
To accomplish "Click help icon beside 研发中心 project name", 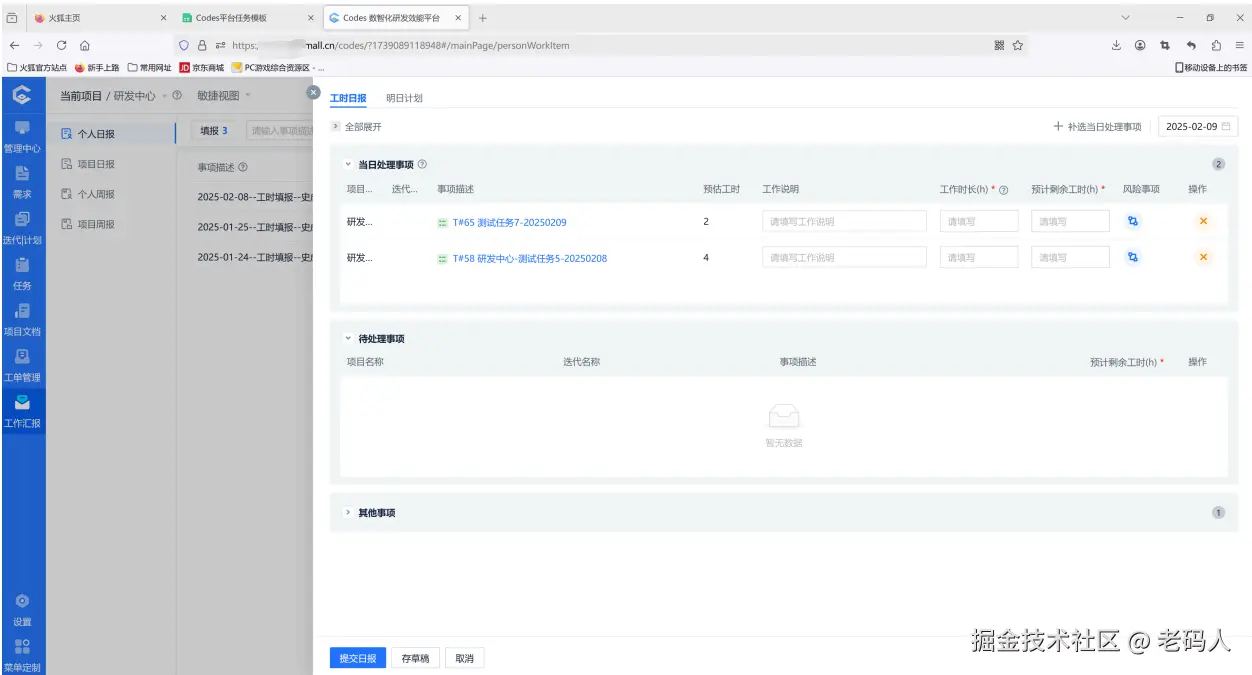I will (x=177, y=96).
